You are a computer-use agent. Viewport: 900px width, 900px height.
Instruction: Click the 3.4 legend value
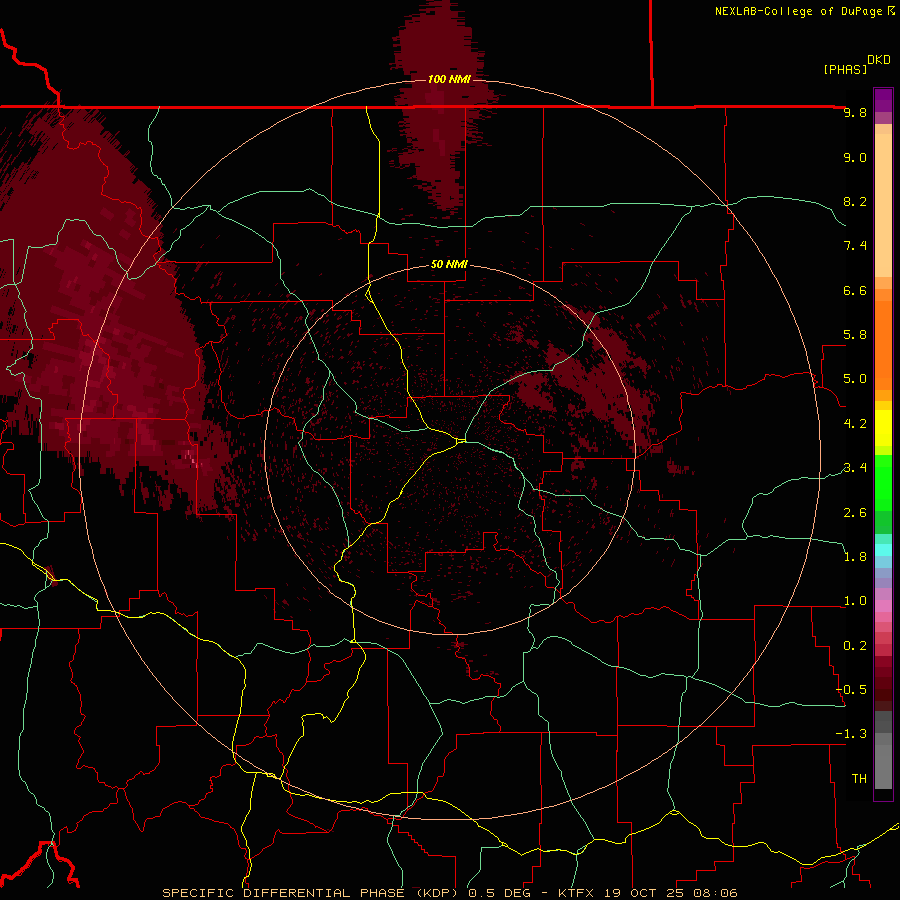point(855,468)
